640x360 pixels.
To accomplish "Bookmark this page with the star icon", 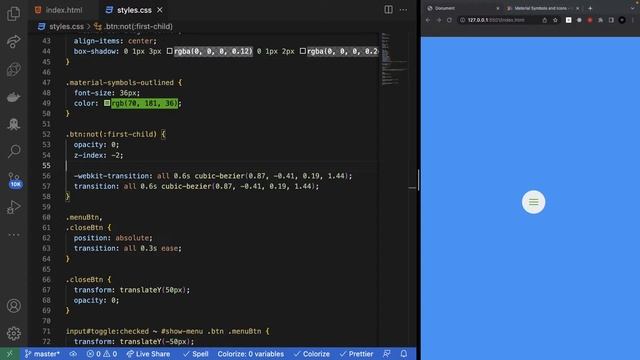I will coord(555,20).
